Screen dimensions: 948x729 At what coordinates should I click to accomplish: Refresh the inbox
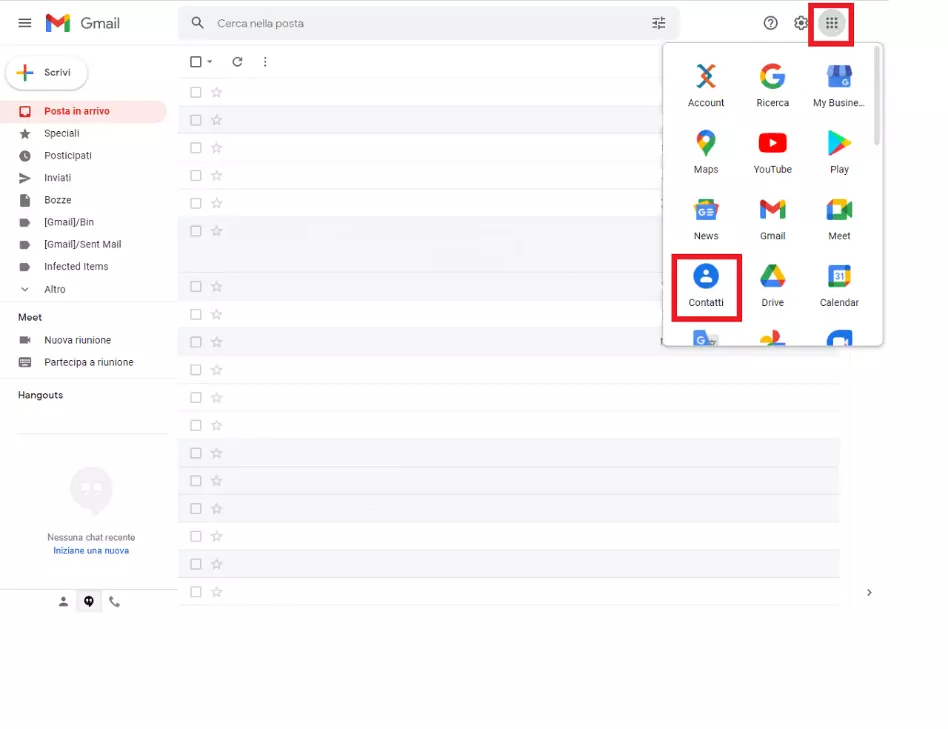(x=237, y=62)
